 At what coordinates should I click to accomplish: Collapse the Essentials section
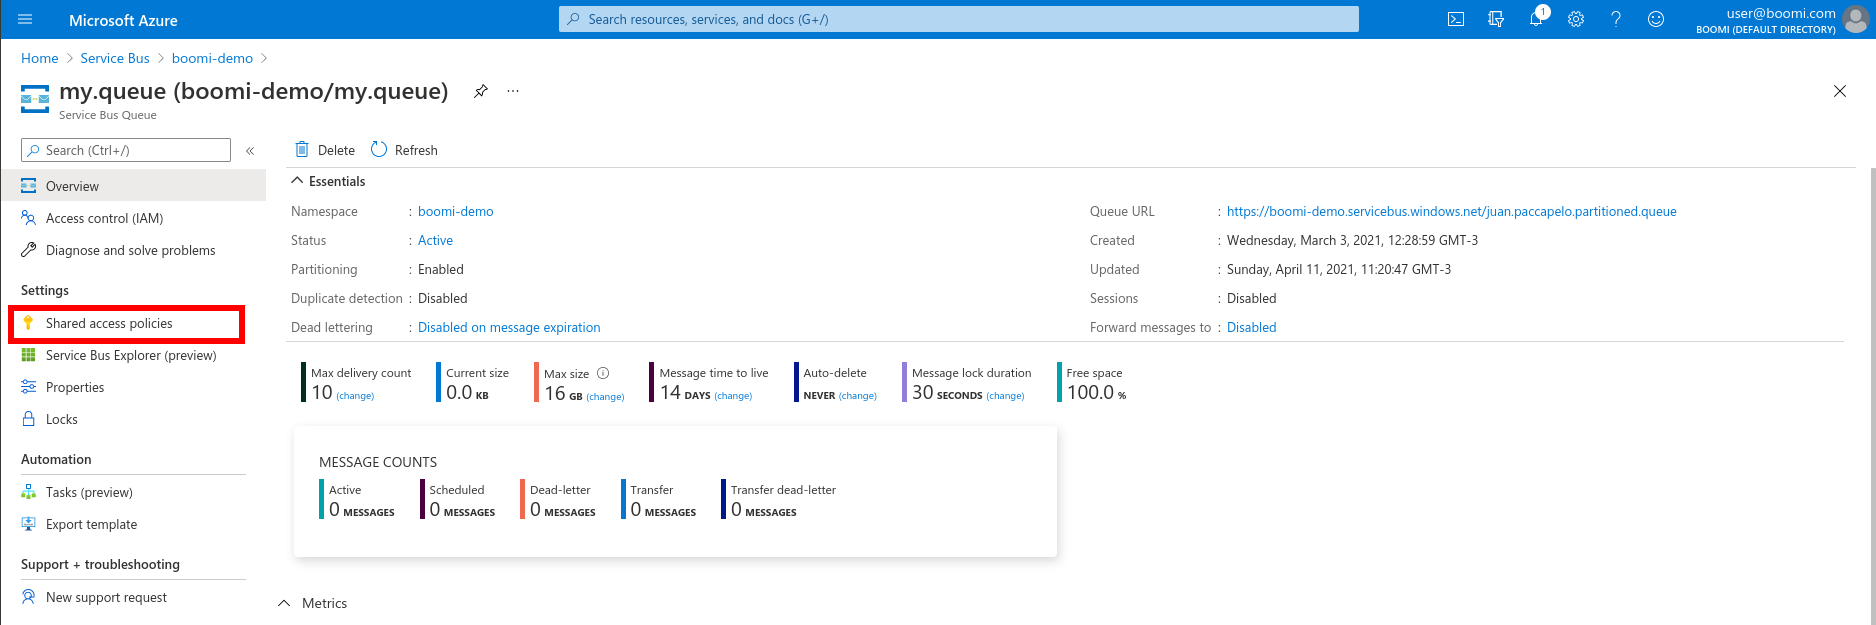pyautogui.click(x=297, y=181)
